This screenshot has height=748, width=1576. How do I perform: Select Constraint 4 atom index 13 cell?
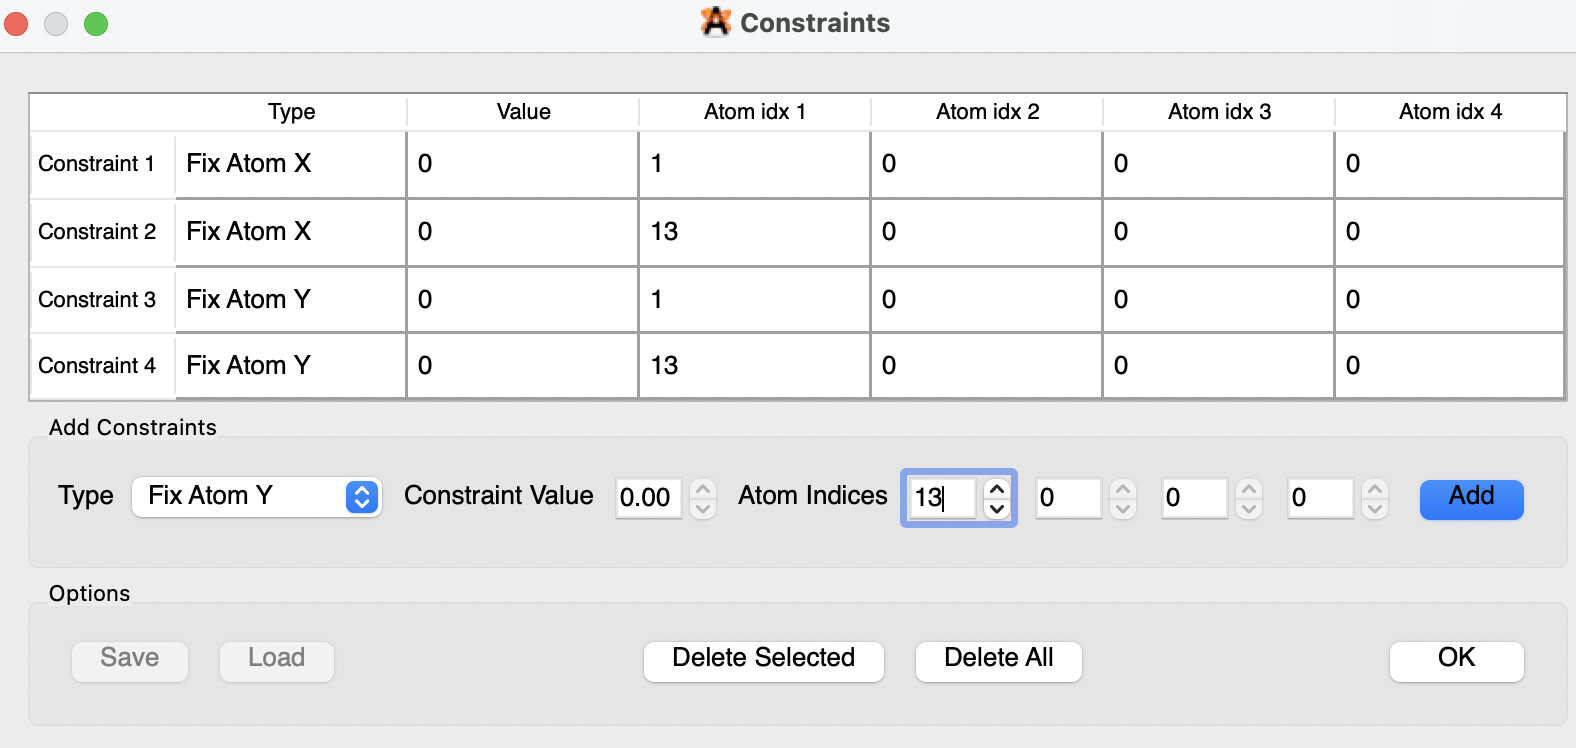pyautogui.click(x=754, y=366)
